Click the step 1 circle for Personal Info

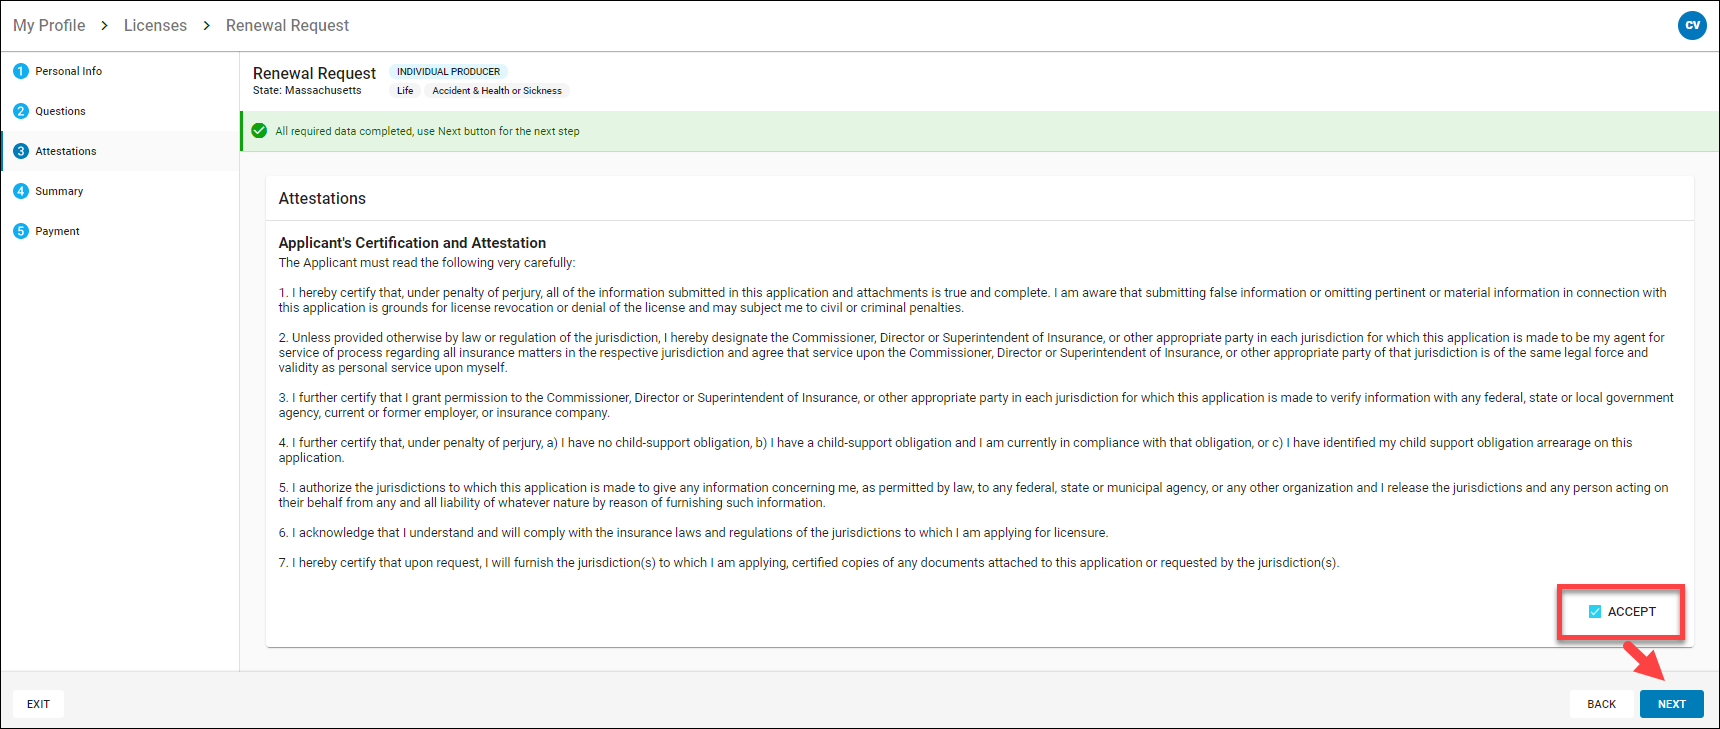tap(21, 71)
